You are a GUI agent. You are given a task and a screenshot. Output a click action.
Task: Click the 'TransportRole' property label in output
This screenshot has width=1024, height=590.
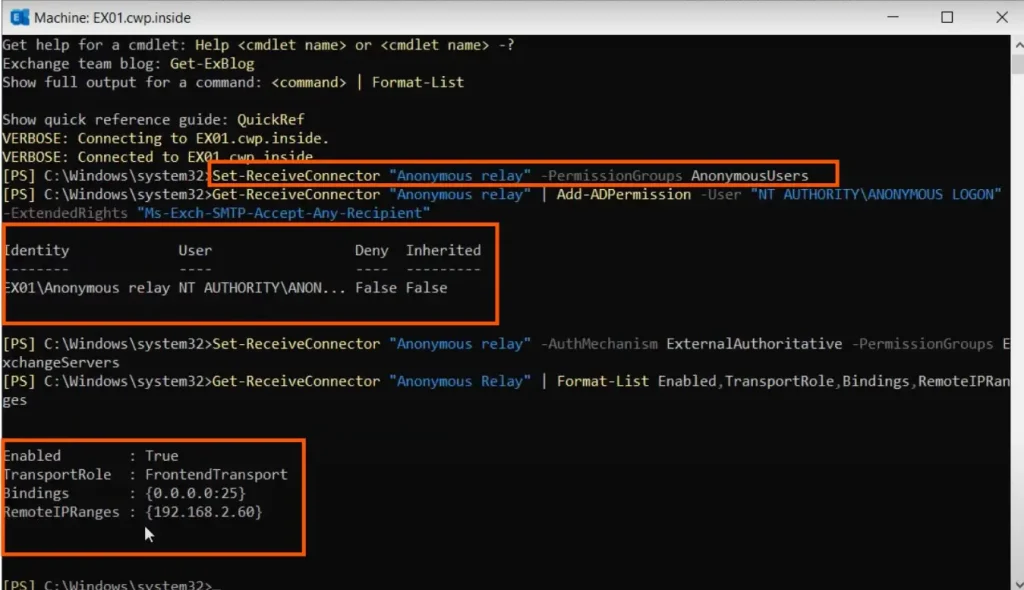[x=57, y=474]
